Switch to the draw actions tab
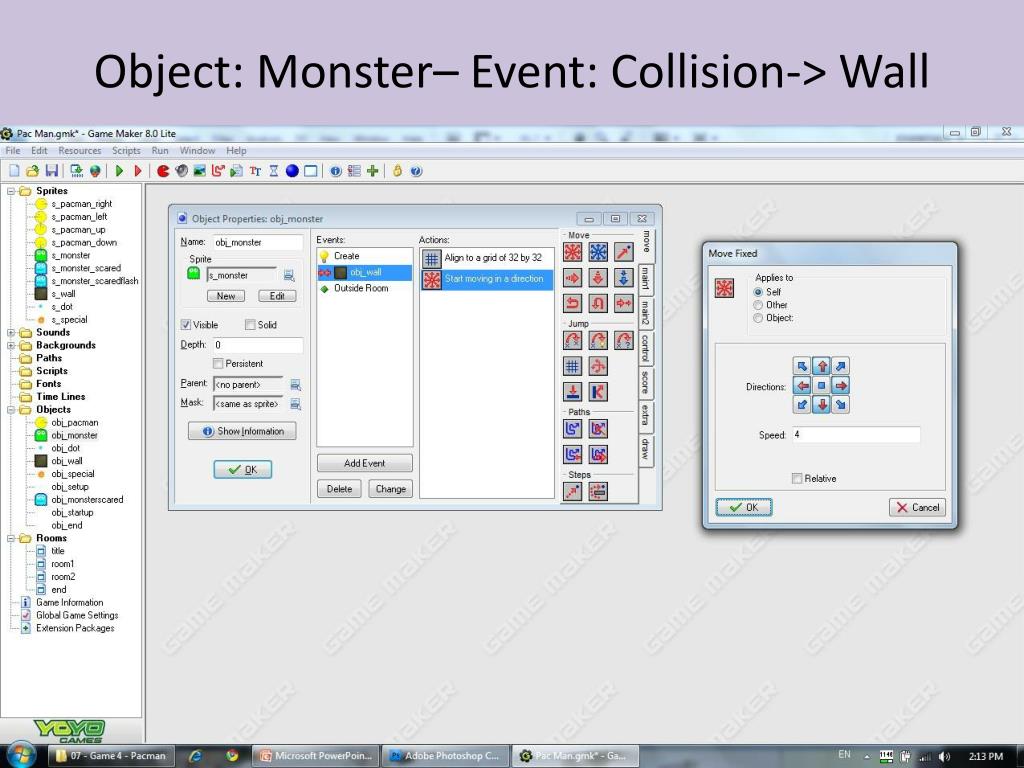Image resolution: width=1024 pixels, height=768 pixels. [x=645, y=449]
